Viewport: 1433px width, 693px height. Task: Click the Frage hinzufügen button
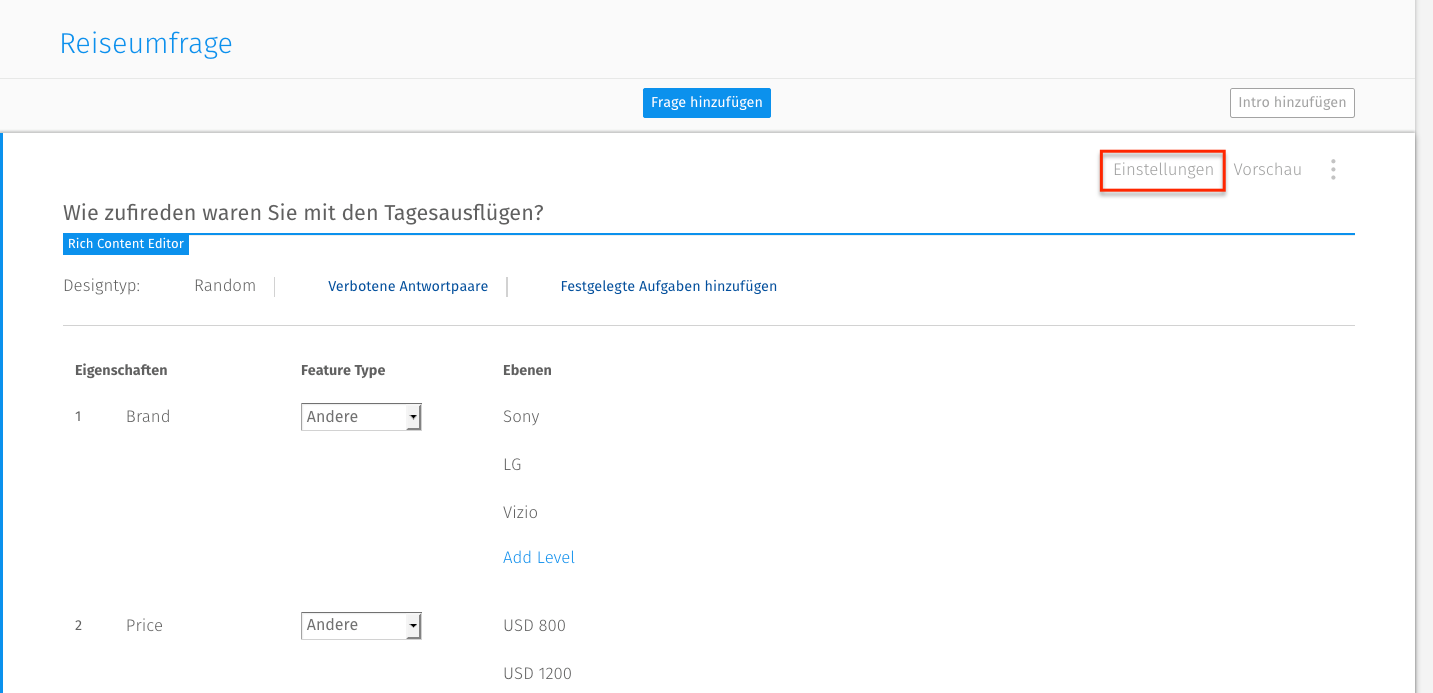(x=706, y=102)
